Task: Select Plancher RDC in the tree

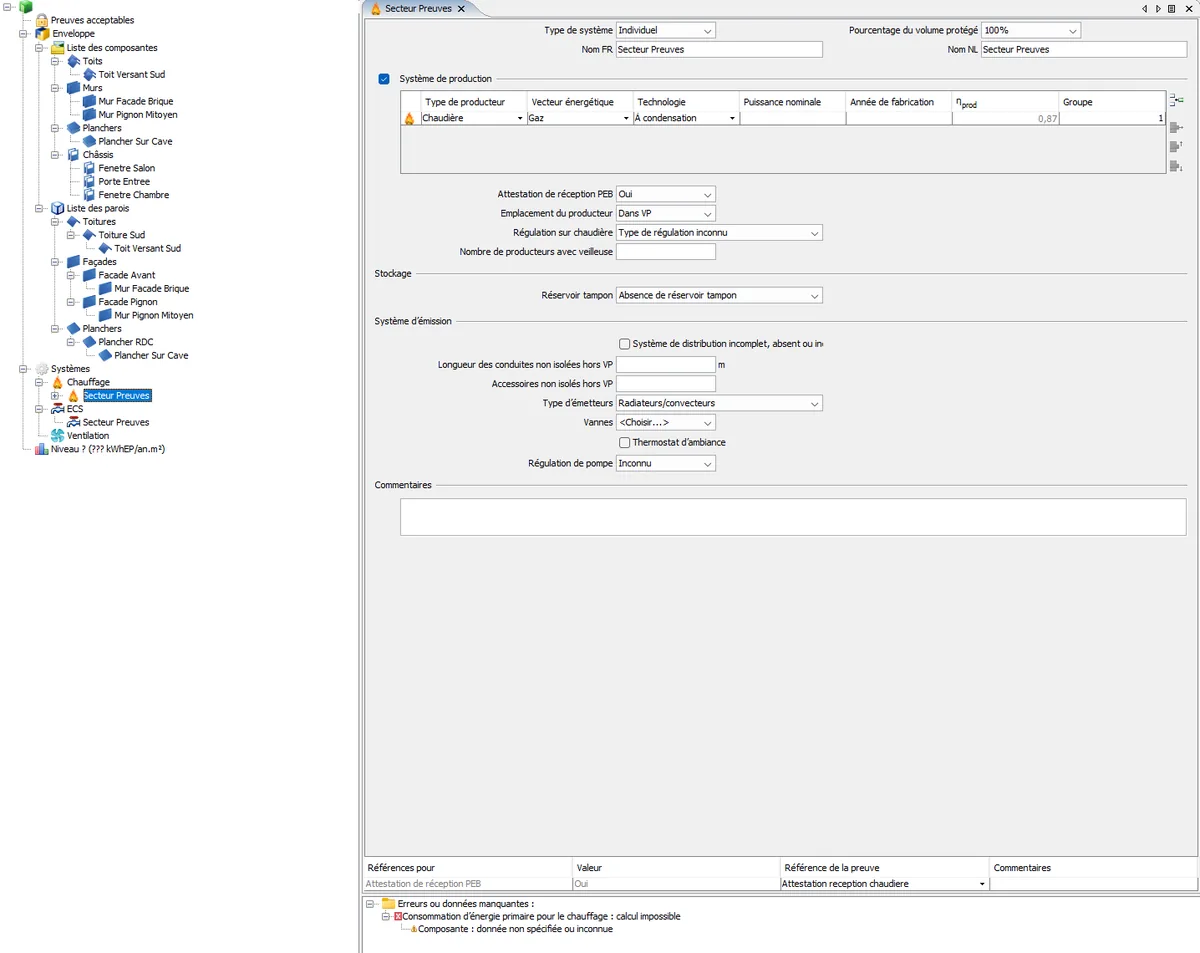Action: point(126,342)
